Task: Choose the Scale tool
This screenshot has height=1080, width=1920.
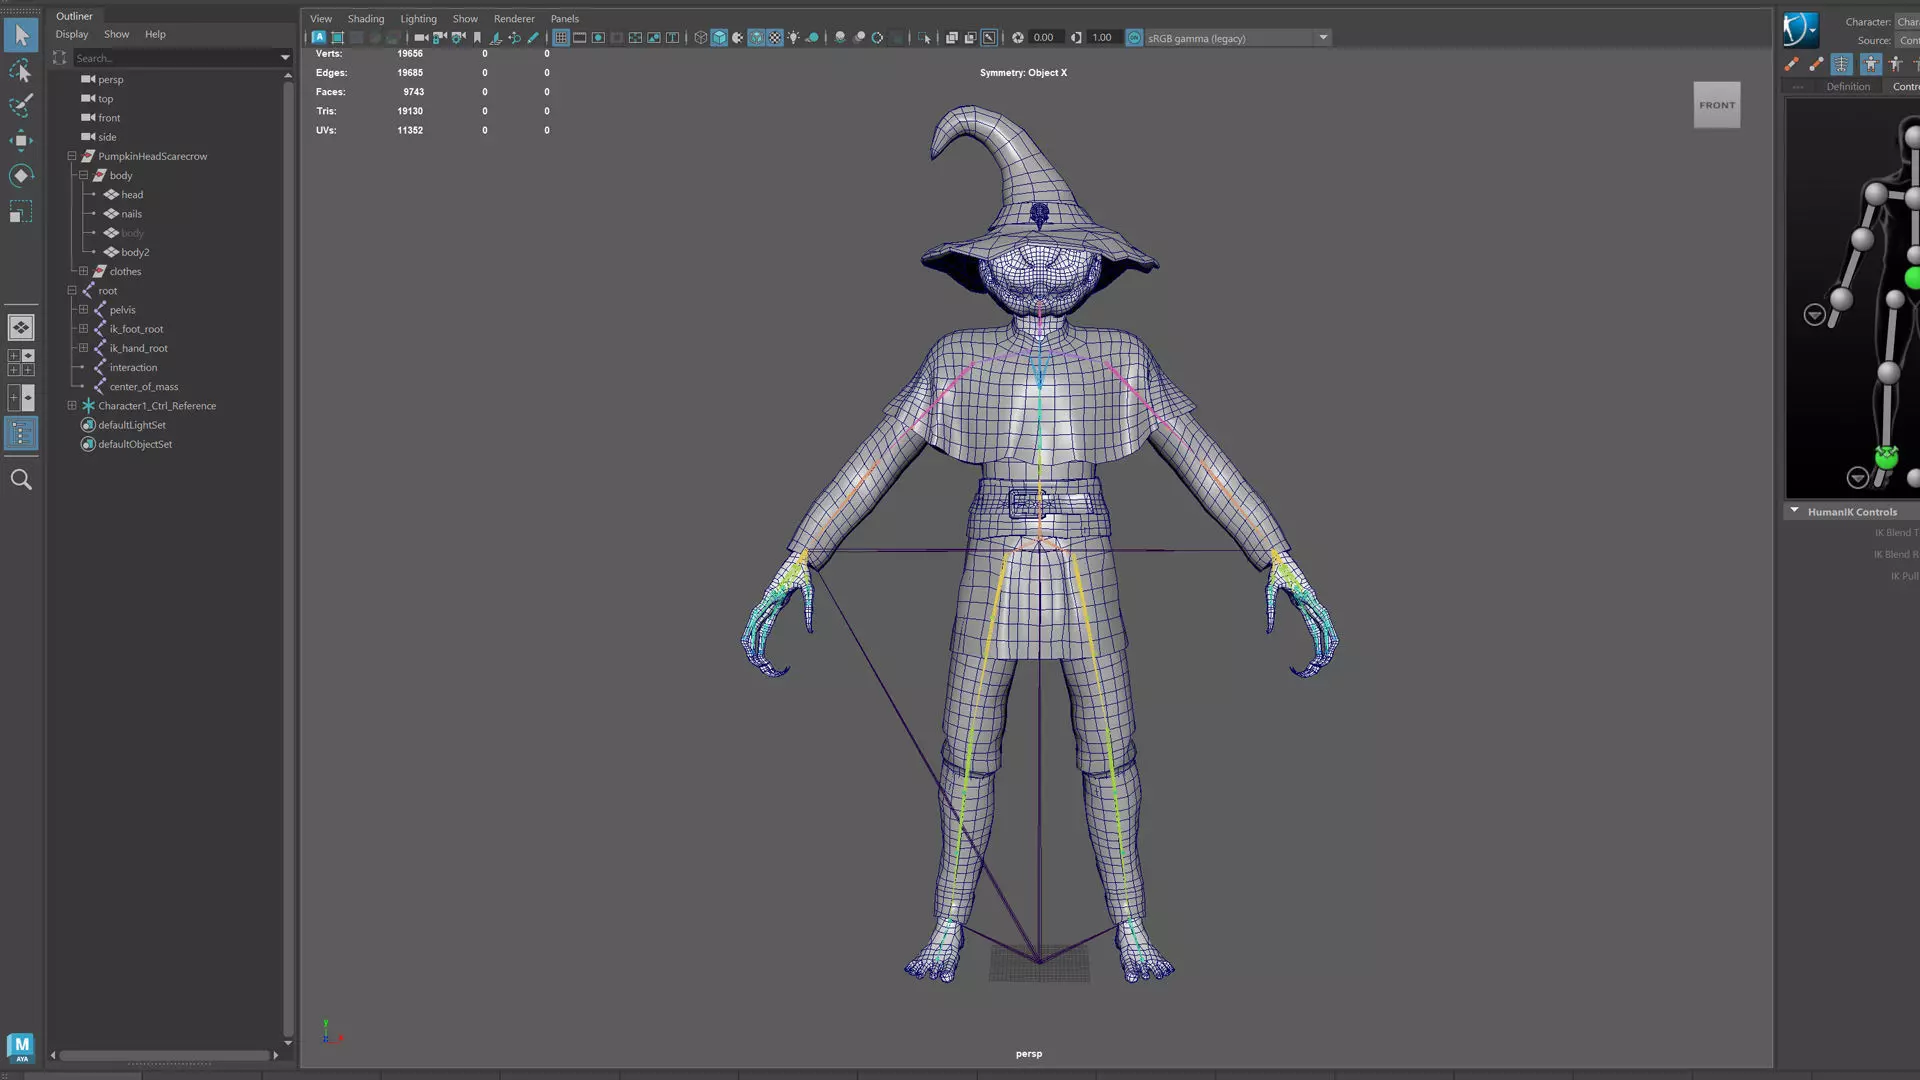Action: [21, 212]
